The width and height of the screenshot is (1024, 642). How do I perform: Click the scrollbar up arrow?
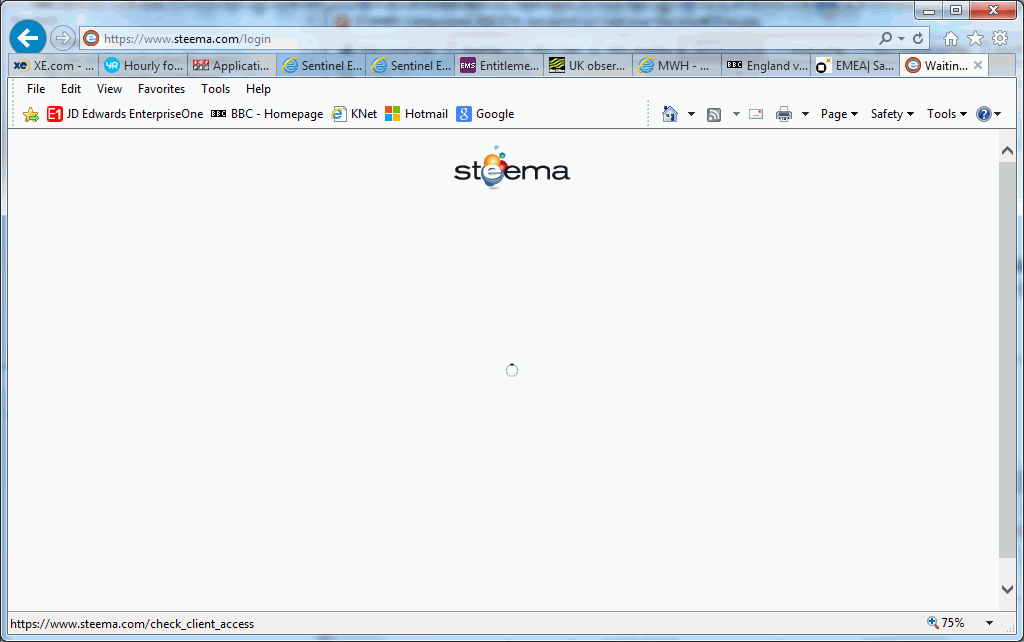pyautogui.click(x=1007, y=151)
